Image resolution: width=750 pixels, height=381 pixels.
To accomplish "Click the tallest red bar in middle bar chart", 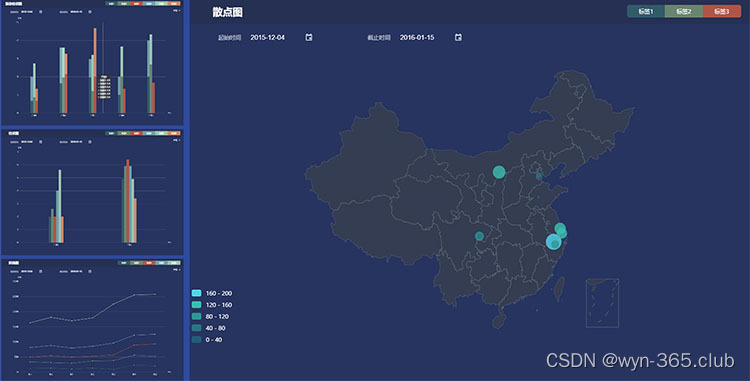I will click(x=128, y=201).
